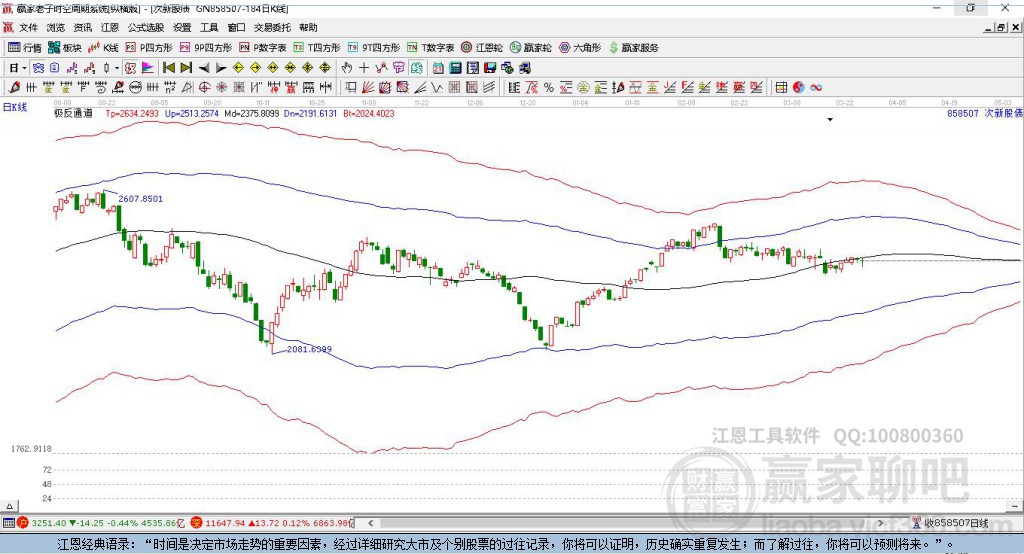Open the 行情 market quotes view
The width and height of the screenshot is (1024, 554).
[24, 48]
